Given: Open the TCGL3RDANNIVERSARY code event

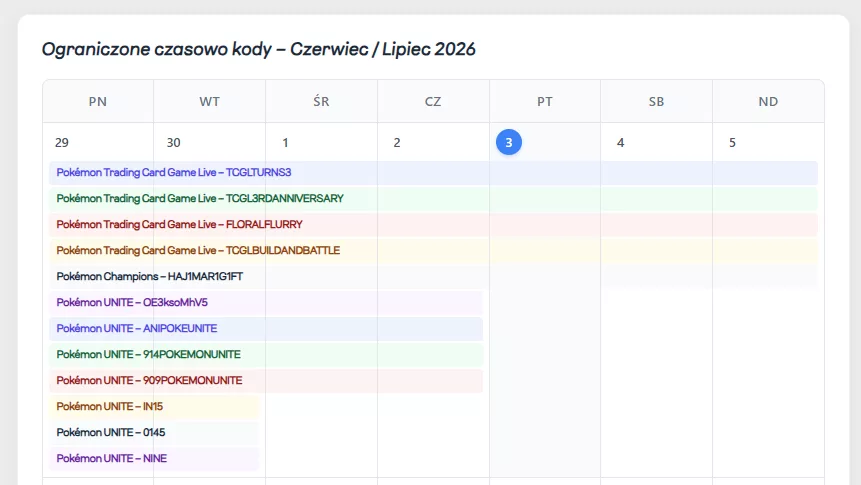Looking at the screenshot, I should [433, 198].
